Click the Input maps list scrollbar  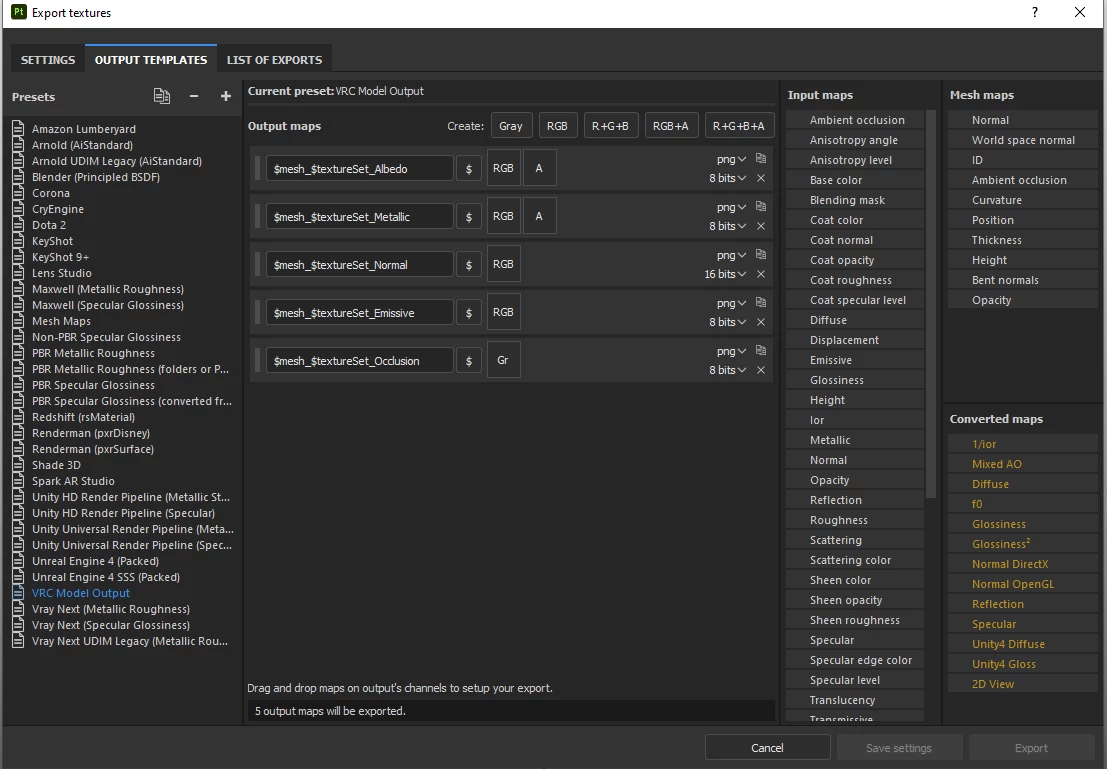[931, 304]
